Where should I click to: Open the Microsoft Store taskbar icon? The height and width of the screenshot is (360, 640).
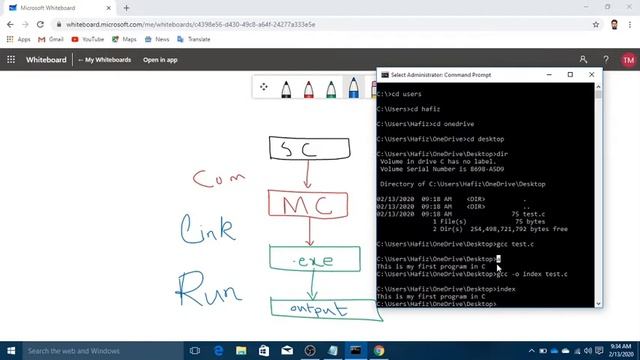pos(264,351)
